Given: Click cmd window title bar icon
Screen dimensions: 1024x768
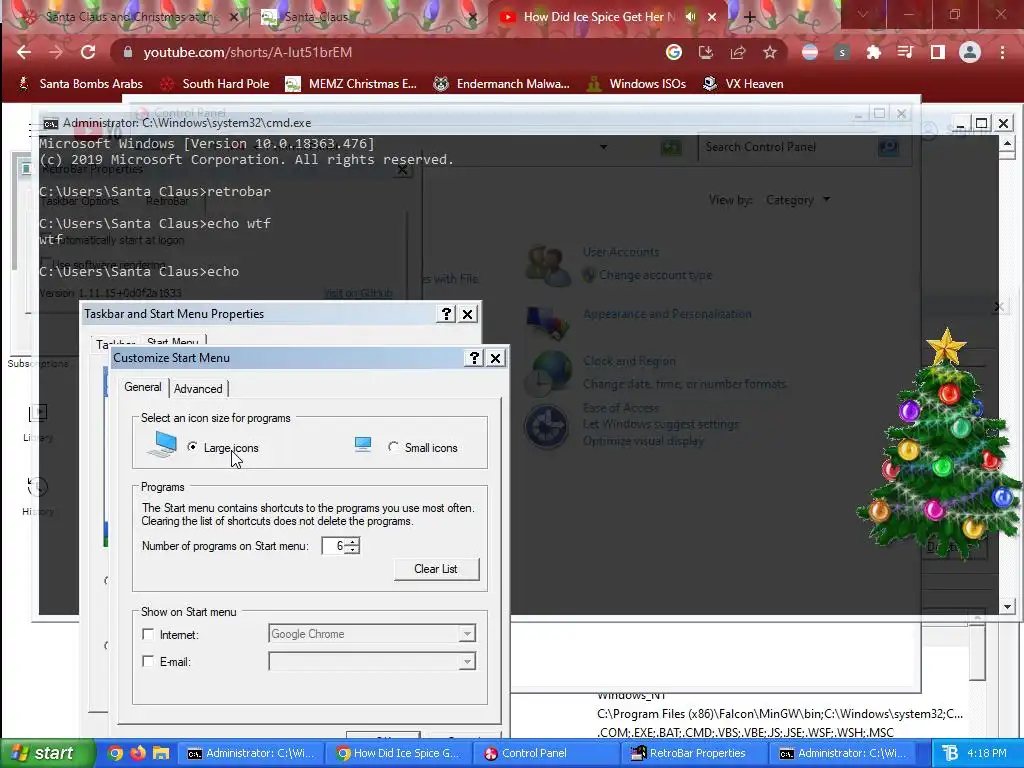Looking at the screenshot, I should click(x=50, y=123).
